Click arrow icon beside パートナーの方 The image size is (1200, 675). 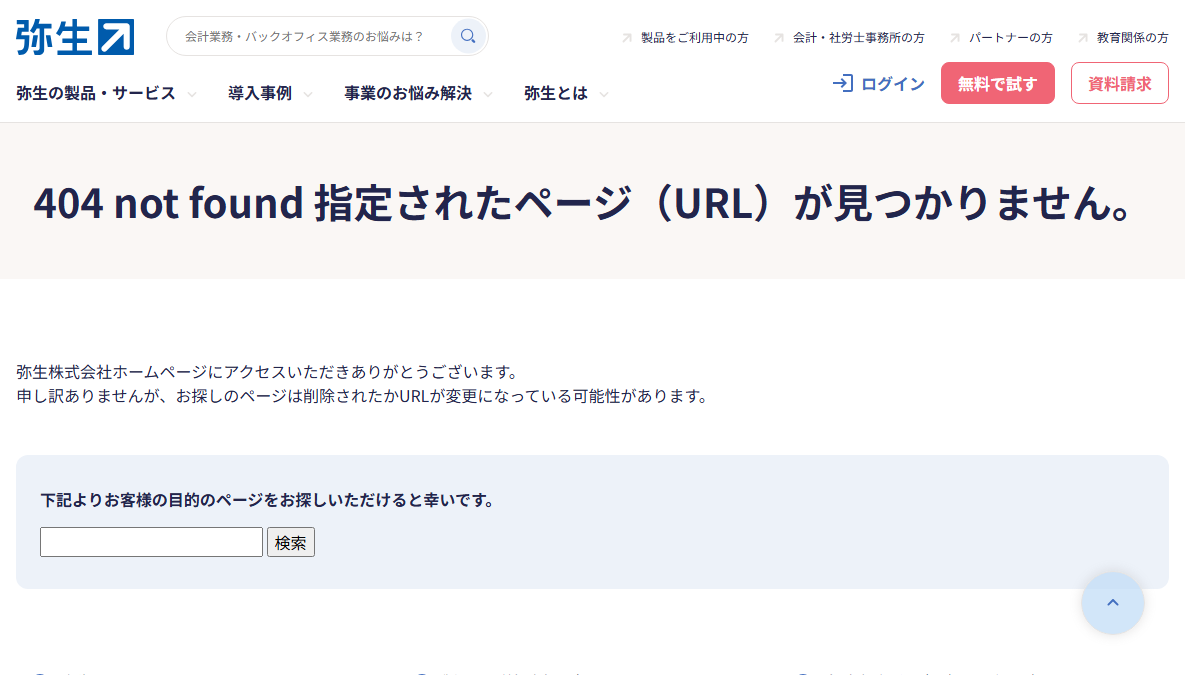coord(955,38)
